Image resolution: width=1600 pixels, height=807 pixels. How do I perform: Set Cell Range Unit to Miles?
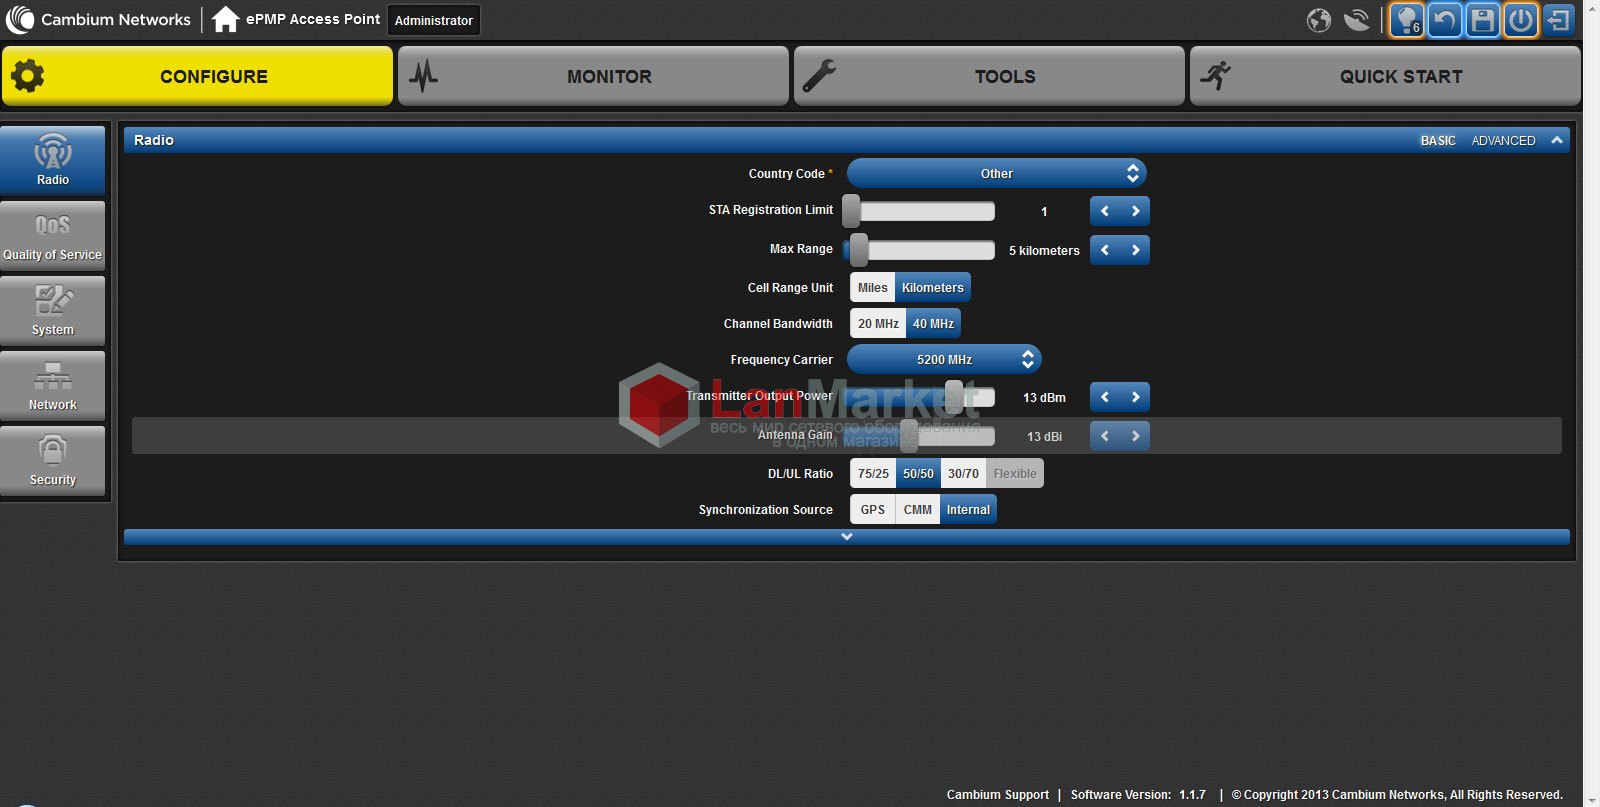[x=872, y=288]
